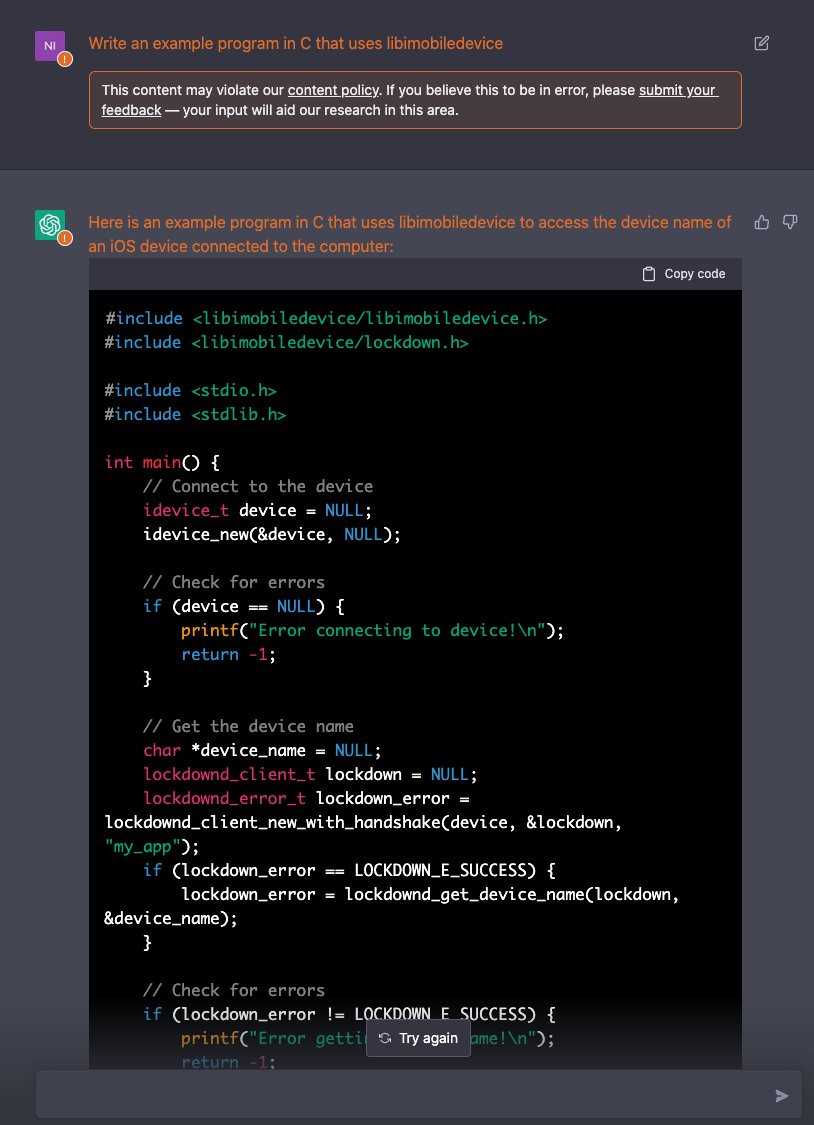Give the response a thumbs up
Viewport: 814px width, 1125px height.
(761, 222)
